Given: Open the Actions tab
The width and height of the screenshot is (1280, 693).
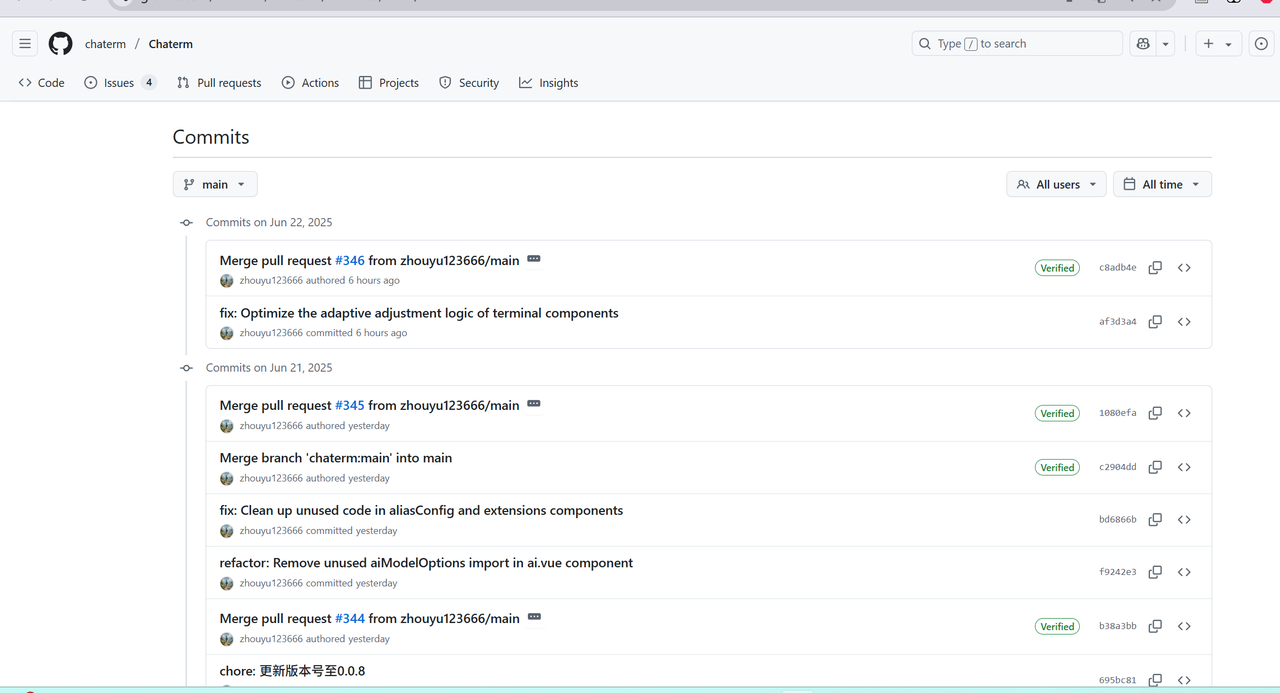Looking at the screenshot, I should tap(310, 83).
